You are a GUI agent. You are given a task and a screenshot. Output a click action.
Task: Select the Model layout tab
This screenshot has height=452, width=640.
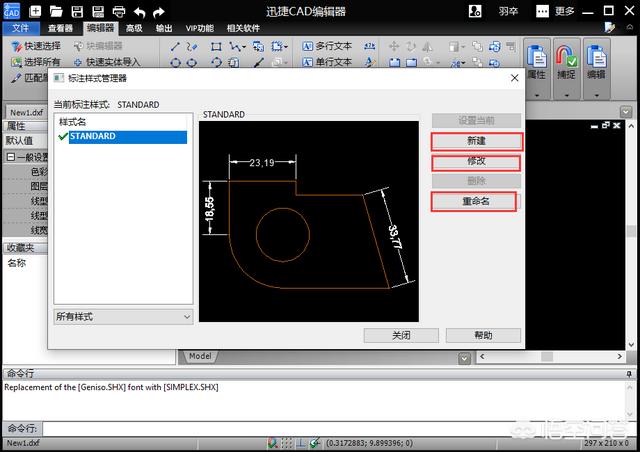(x=200, y=356)
